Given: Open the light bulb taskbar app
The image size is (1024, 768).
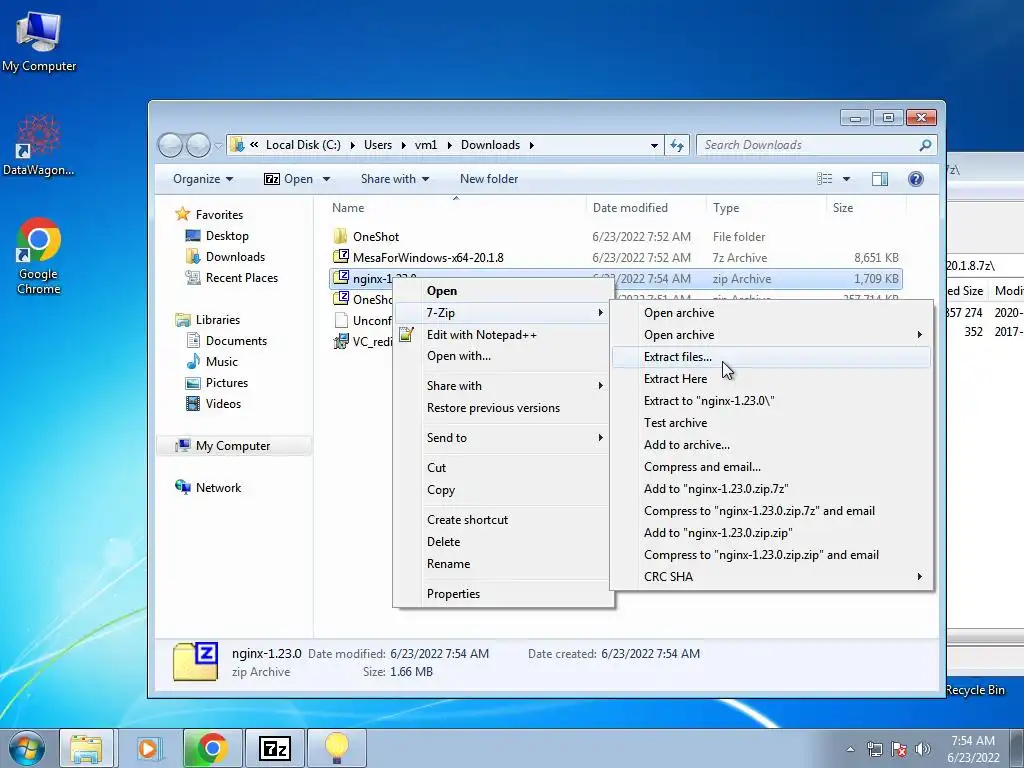Looking at the screenshot, I should click(x=336, y=748).
